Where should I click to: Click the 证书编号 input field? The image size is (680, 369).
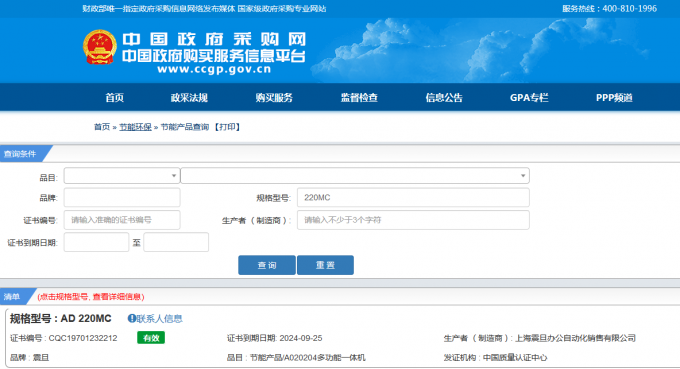[x=122, y=220]
